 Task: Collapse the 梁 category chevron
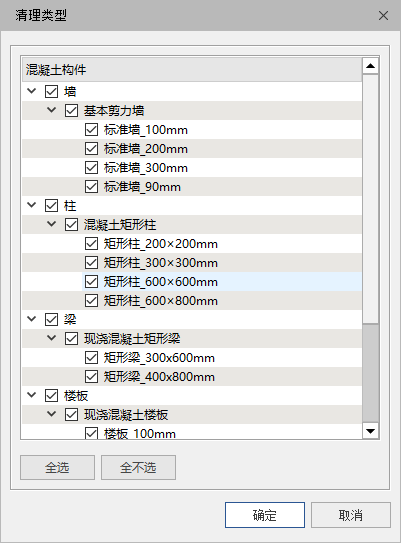[32, 319]
